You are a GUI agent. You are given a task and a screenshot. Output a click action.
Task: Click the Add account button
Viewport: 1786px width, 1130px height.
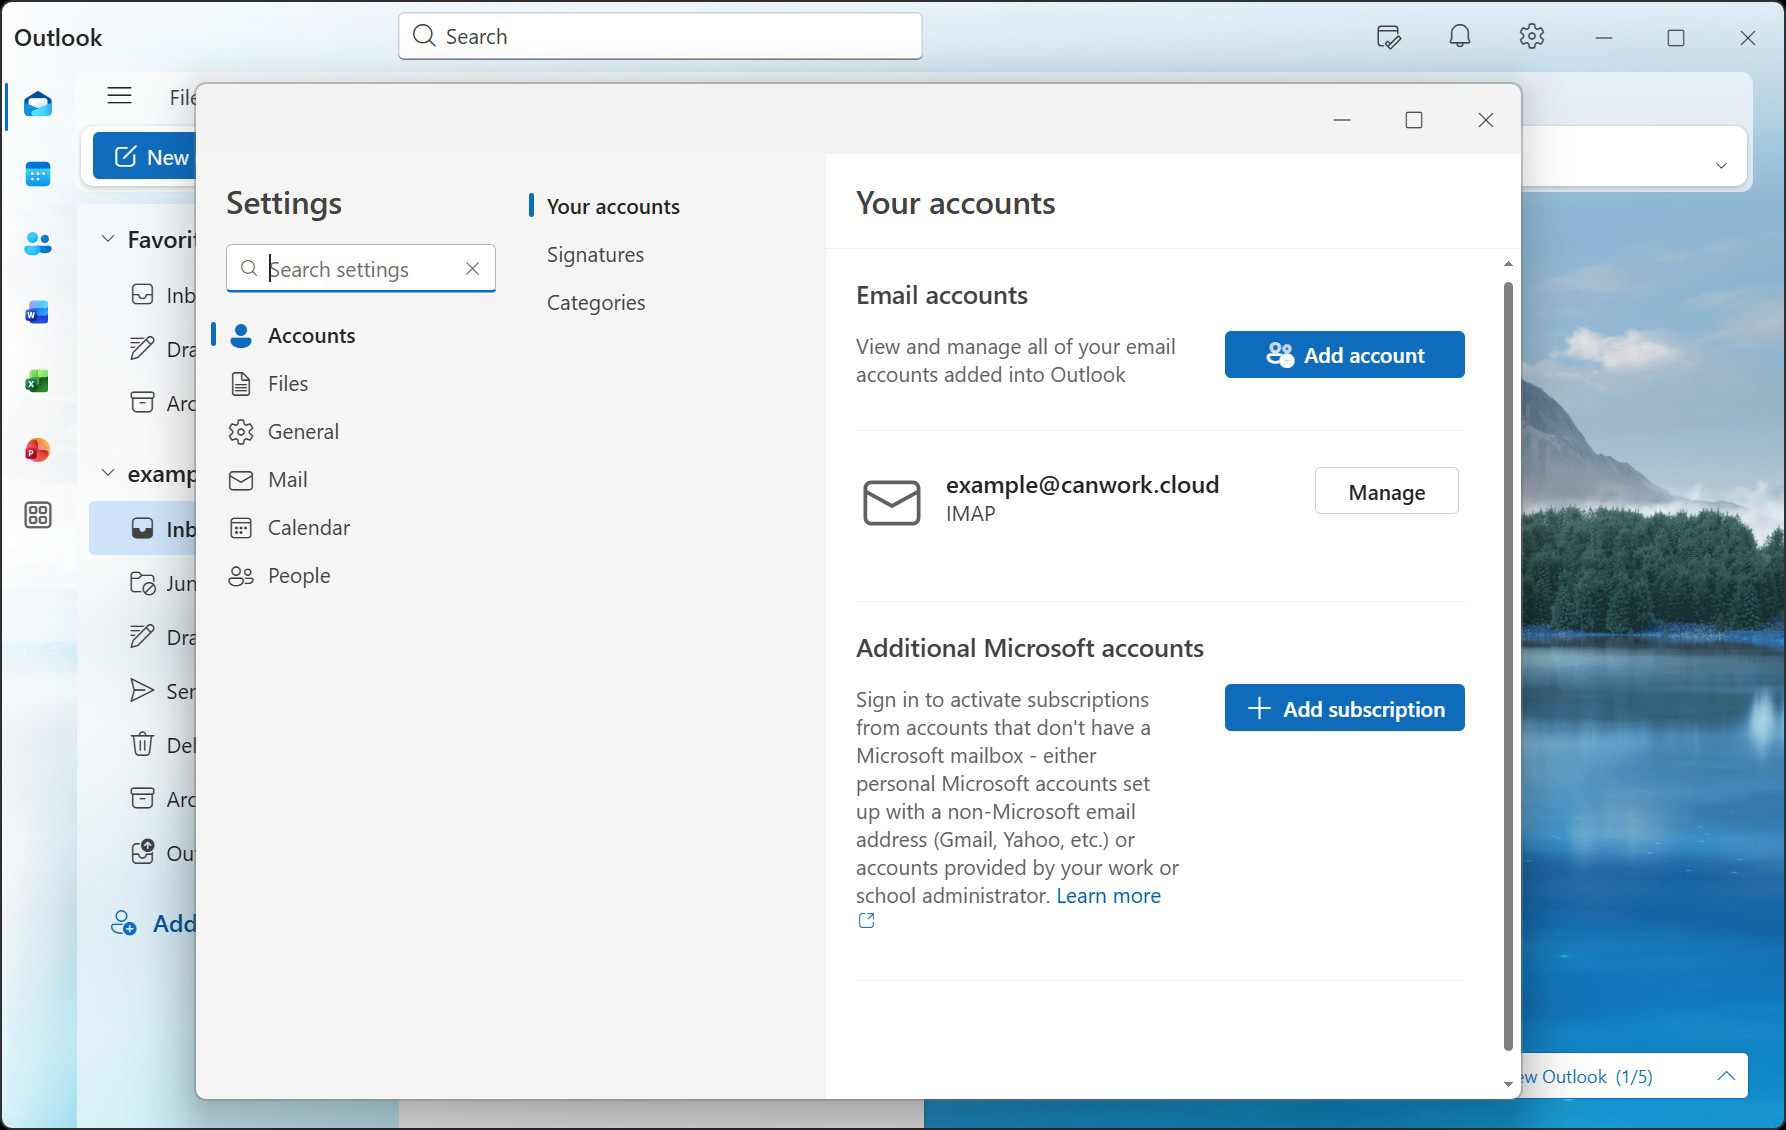pos(1344,355)
